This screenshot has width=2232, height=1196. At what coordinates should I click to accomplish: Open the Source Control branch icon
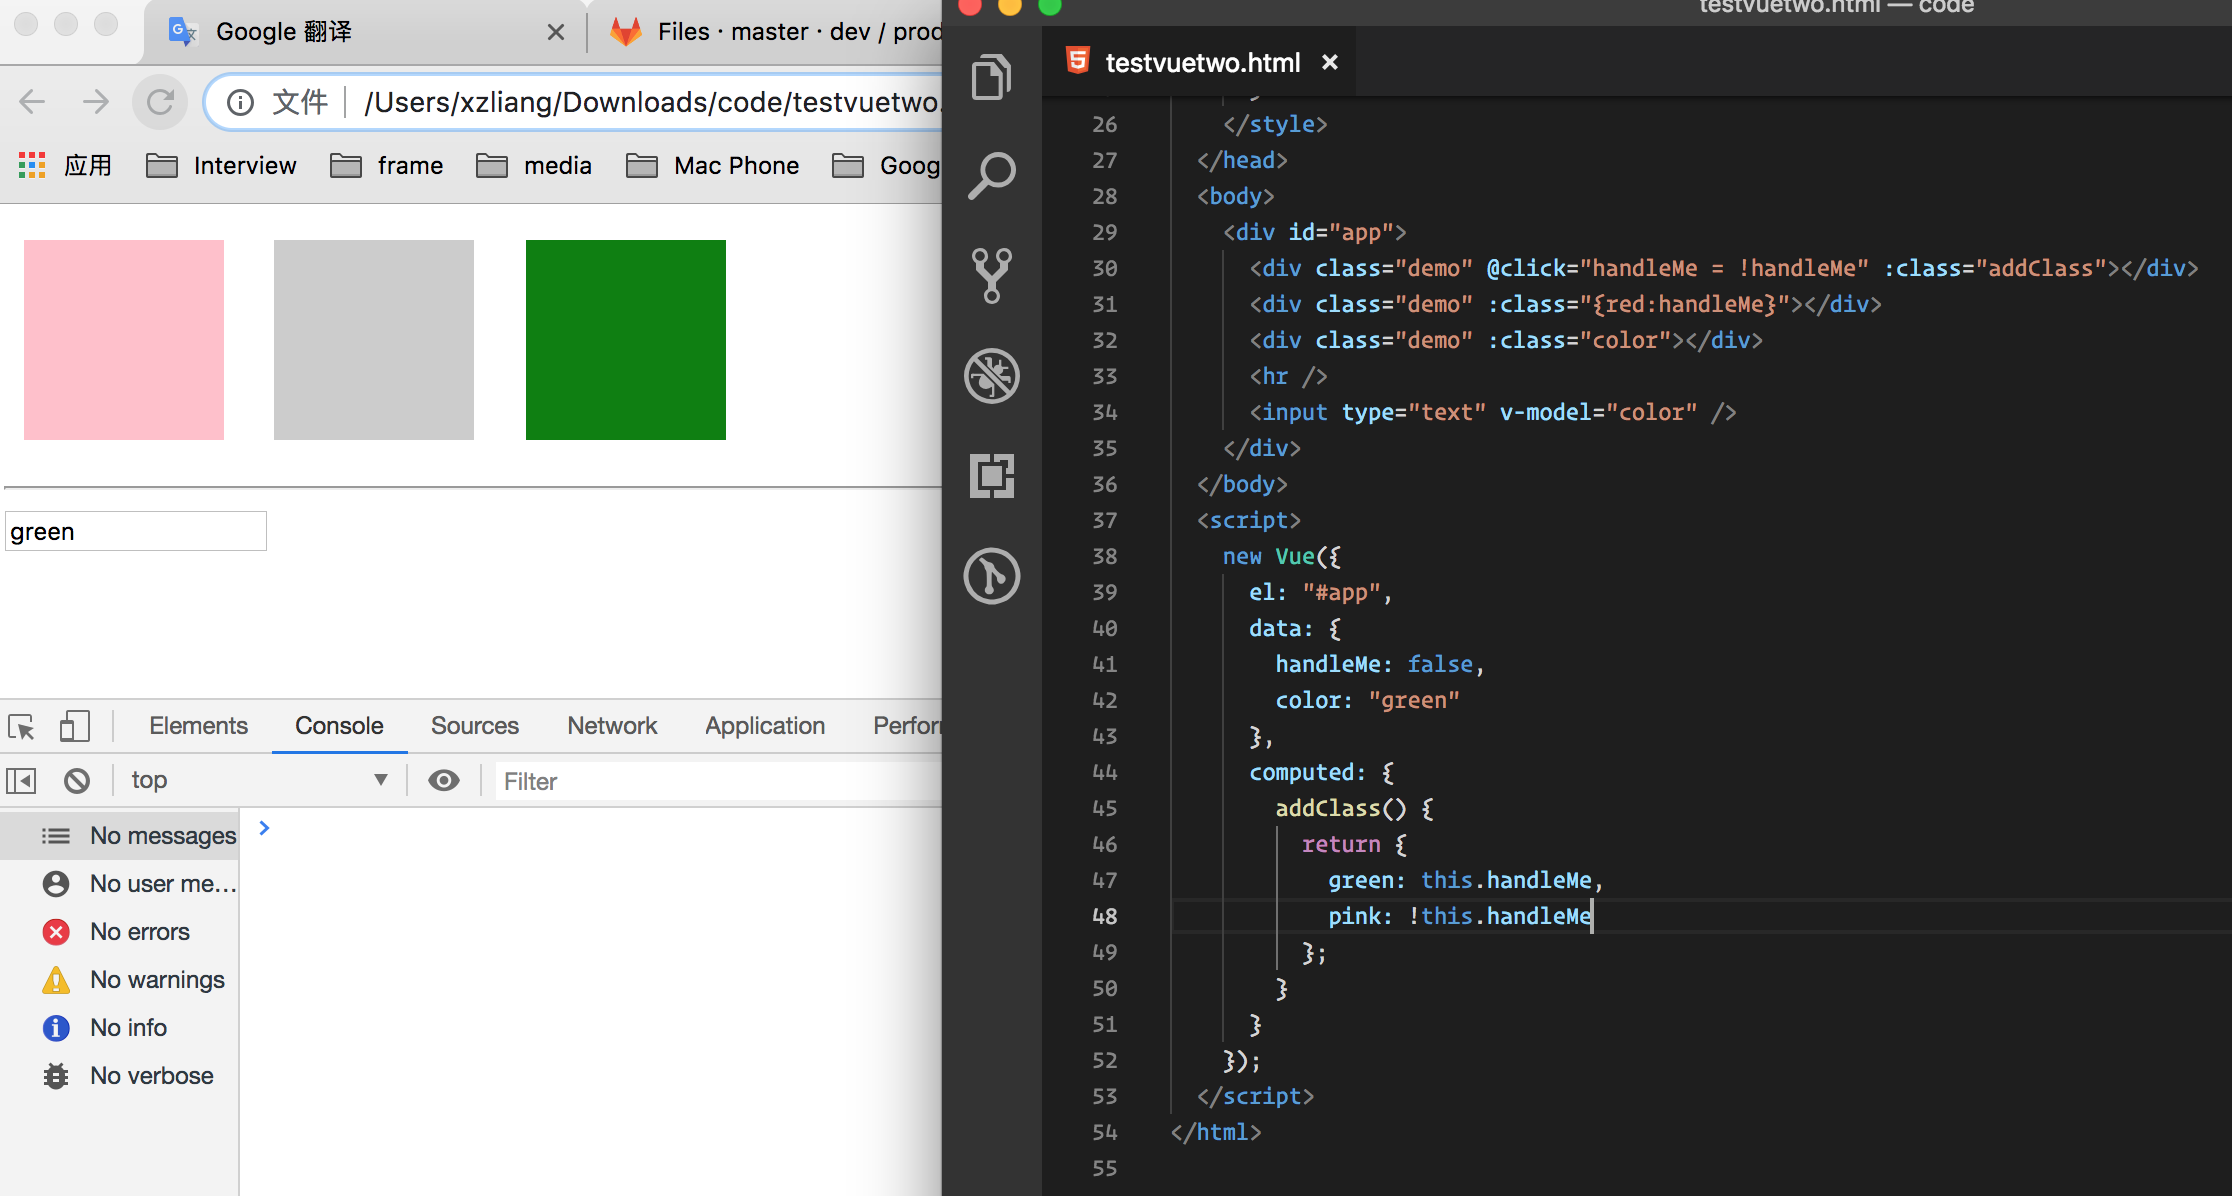[x=991, y=275]
